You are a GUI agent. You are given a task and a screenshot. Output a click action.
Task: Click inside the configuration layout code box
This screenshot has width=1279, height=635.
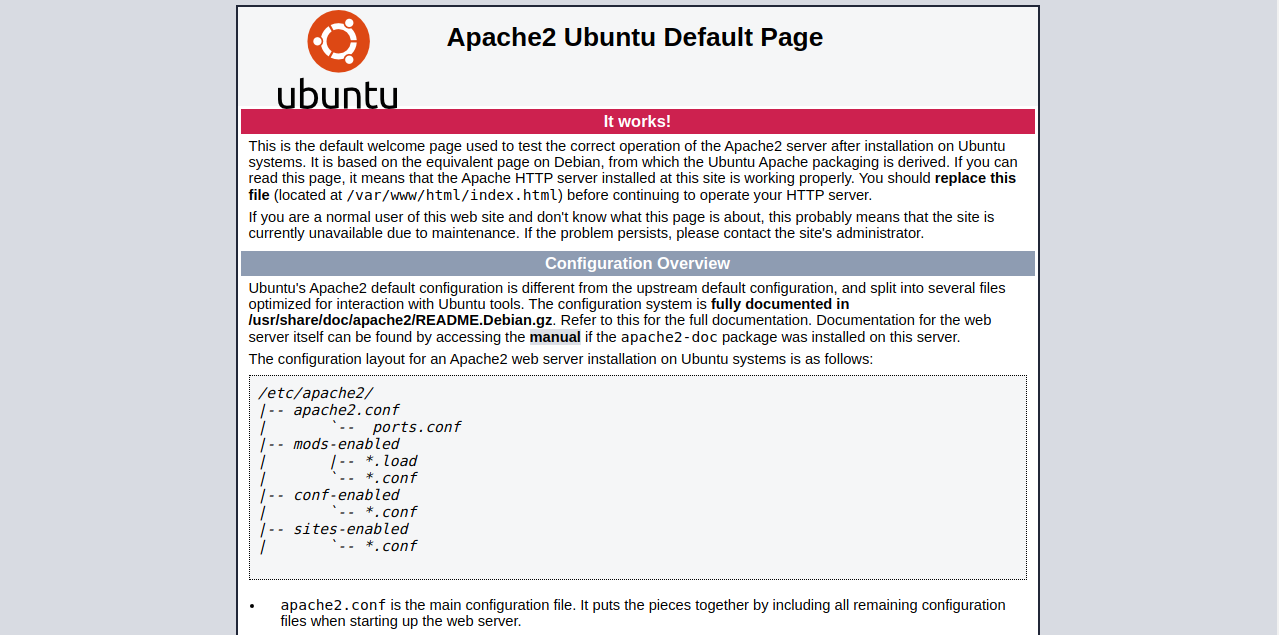click(x=637, y=477)
